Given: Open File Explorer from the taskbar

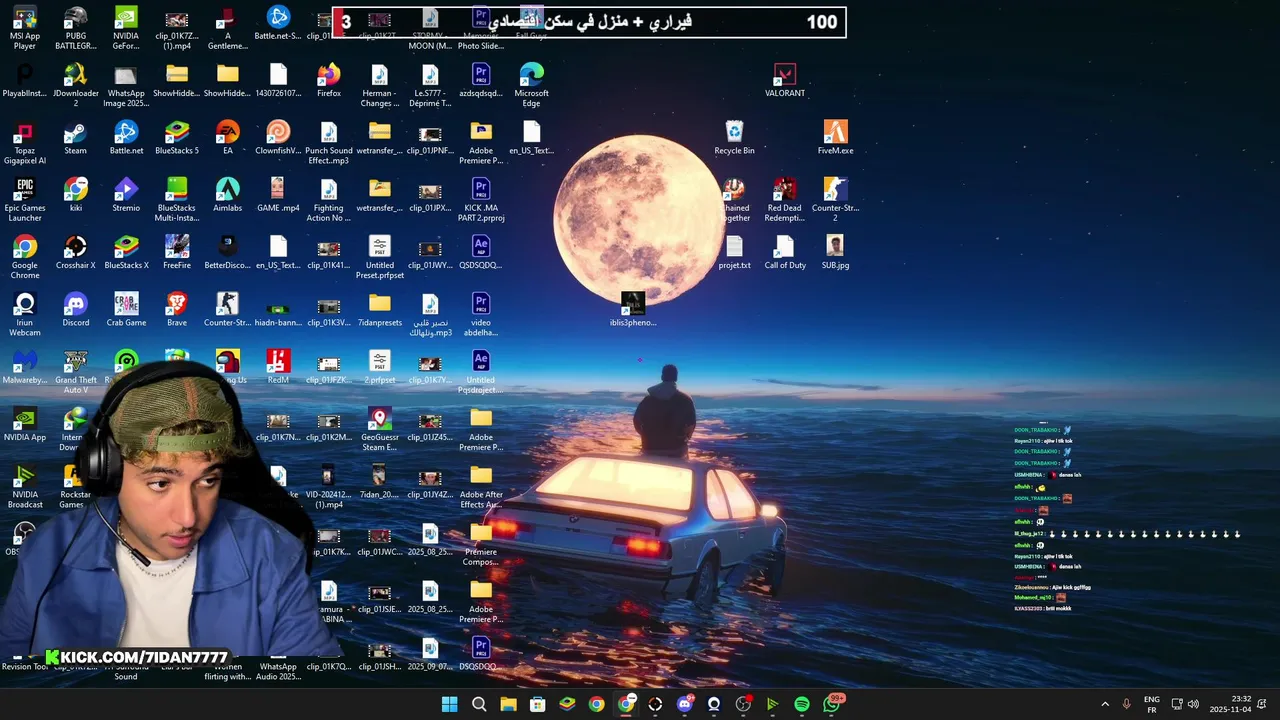Looking at the screenshot, I should click(508, 704).
